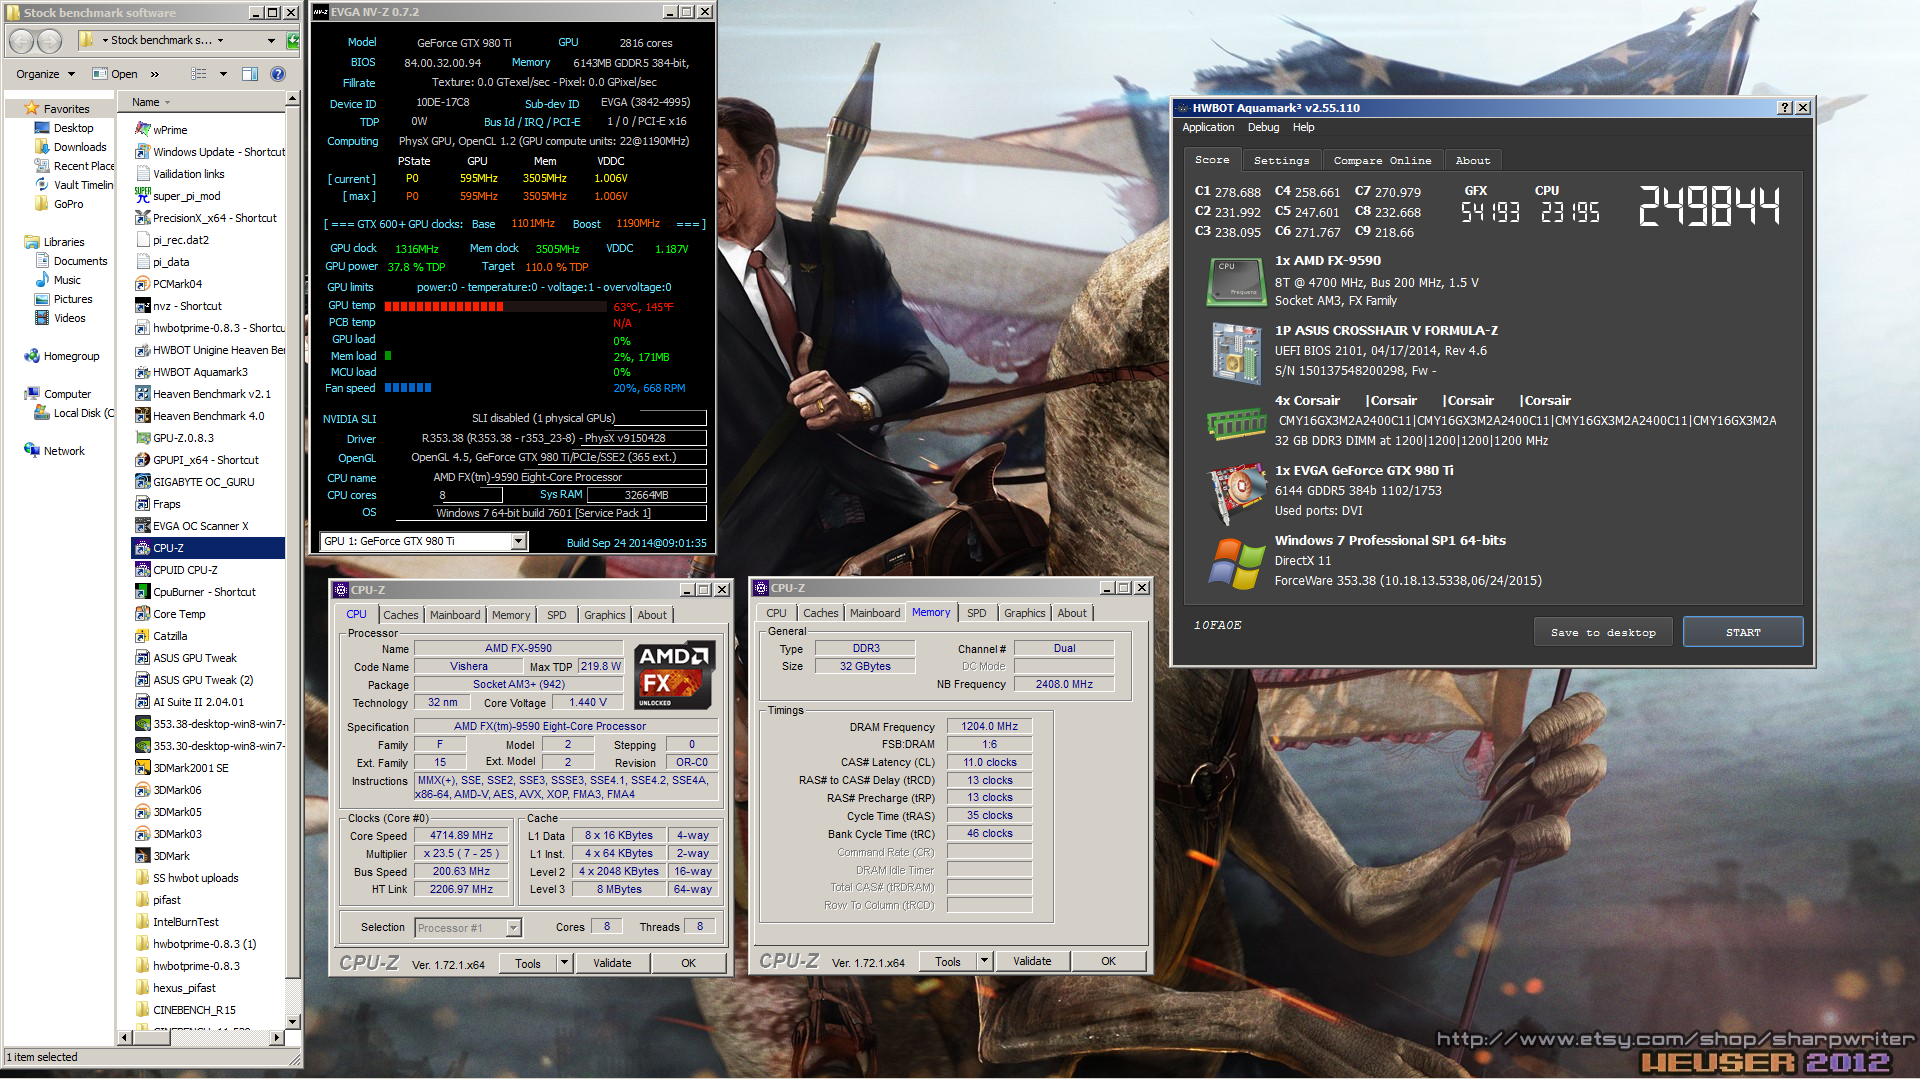Select the highlighted CPU-Z entry in Explorer
The height and width of the screenshot is (1080, 1920).
coord(208,548)
